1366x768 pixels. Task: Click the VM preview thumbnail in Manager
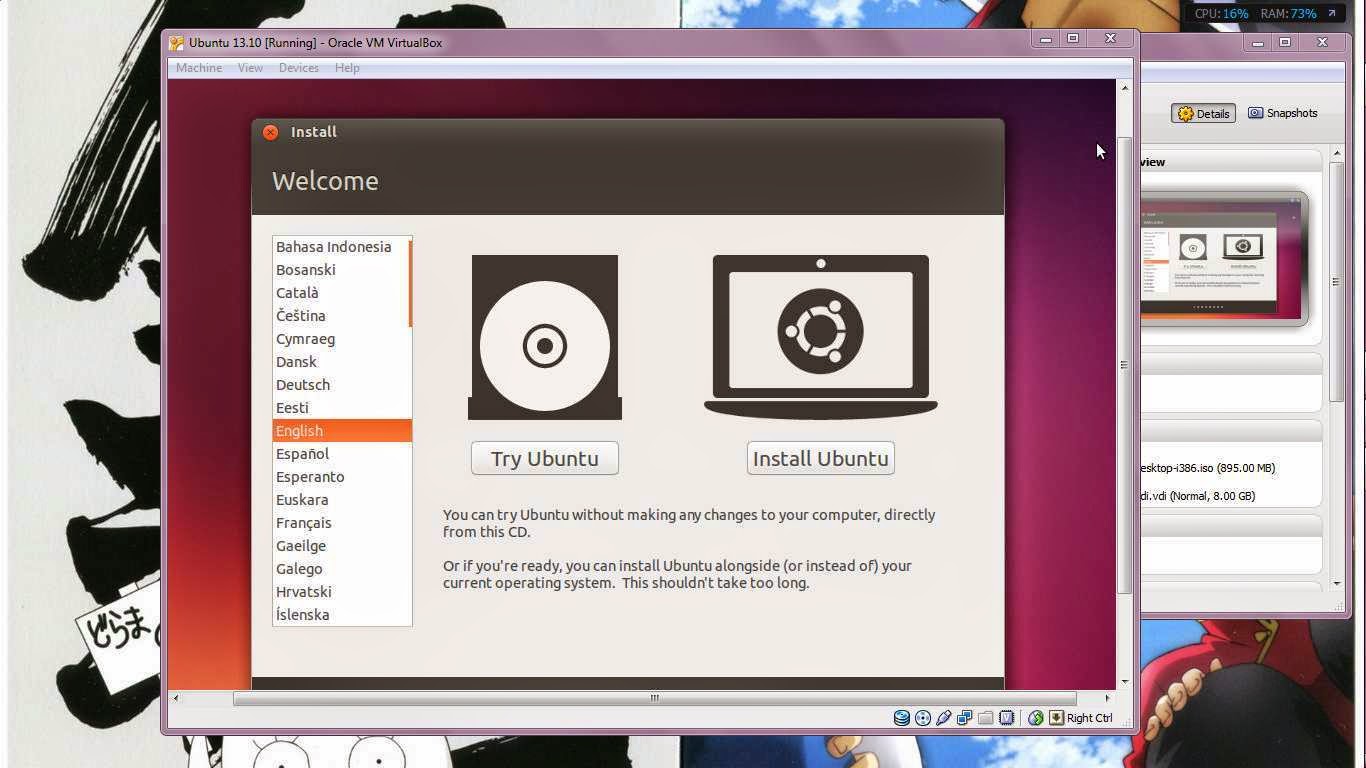pos(1223,258)
